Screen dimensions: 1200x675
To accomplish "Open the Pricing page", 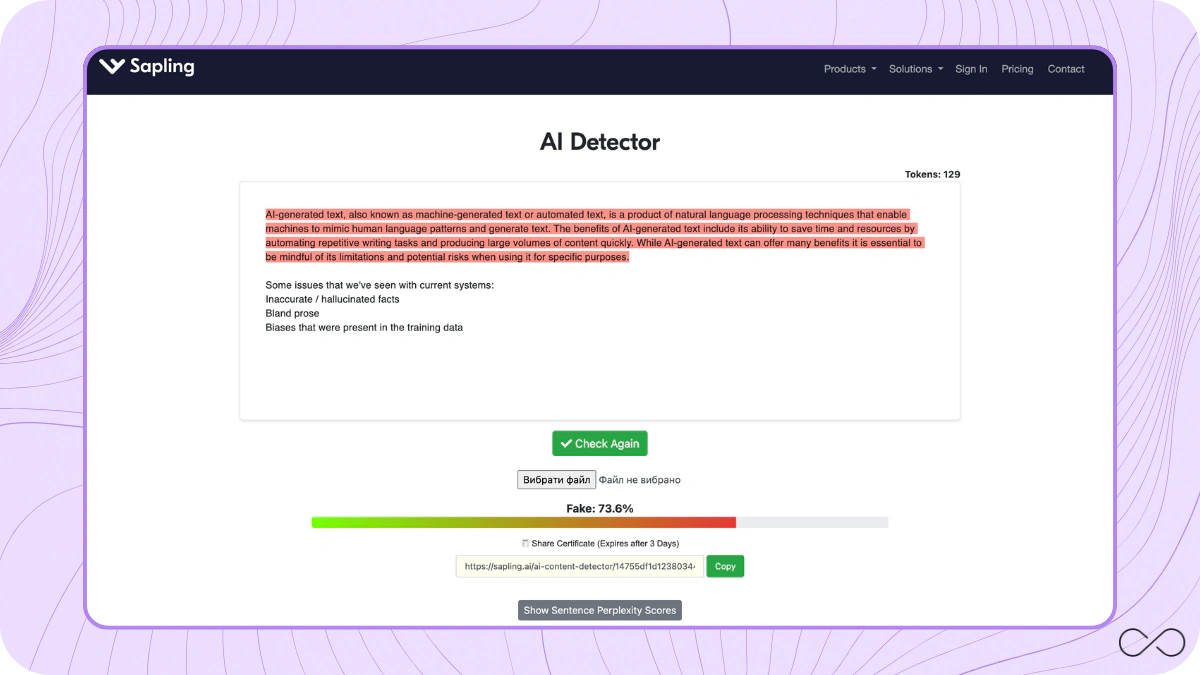I will pos(1017,69).
